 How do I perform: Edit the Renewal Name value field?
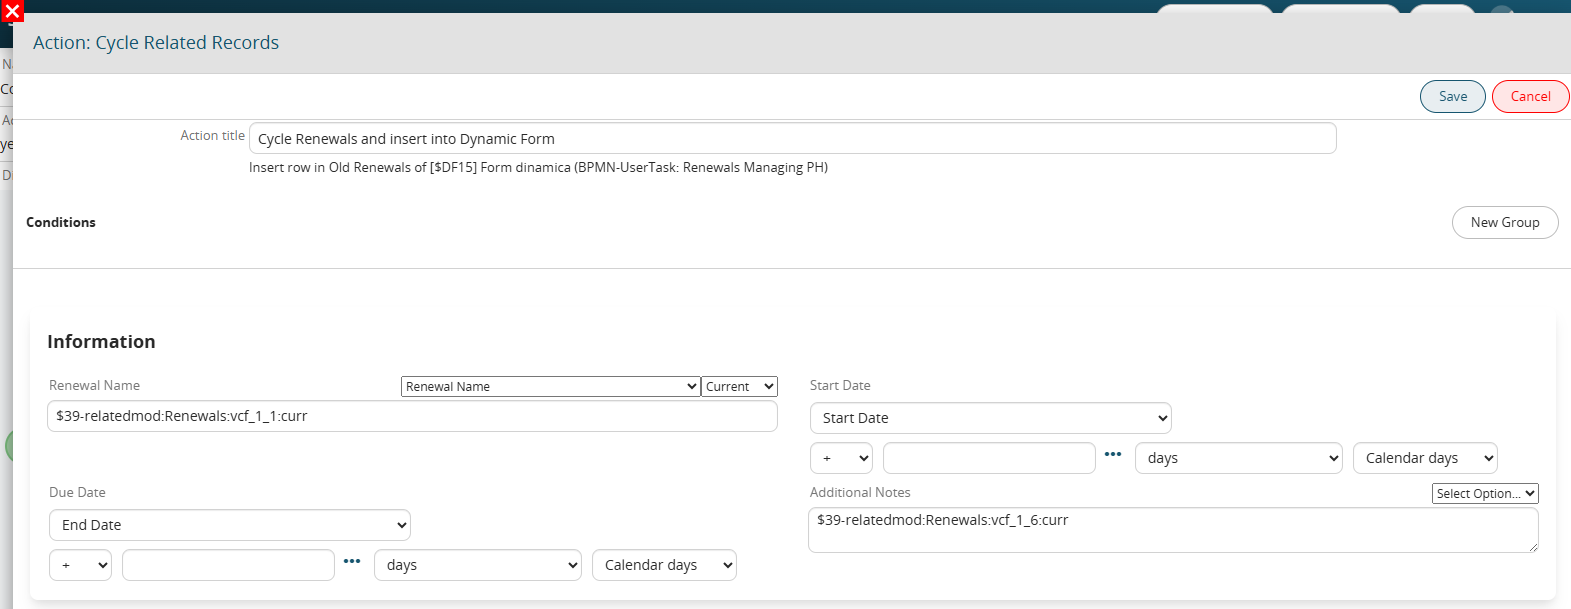click(x=412, y=416)
